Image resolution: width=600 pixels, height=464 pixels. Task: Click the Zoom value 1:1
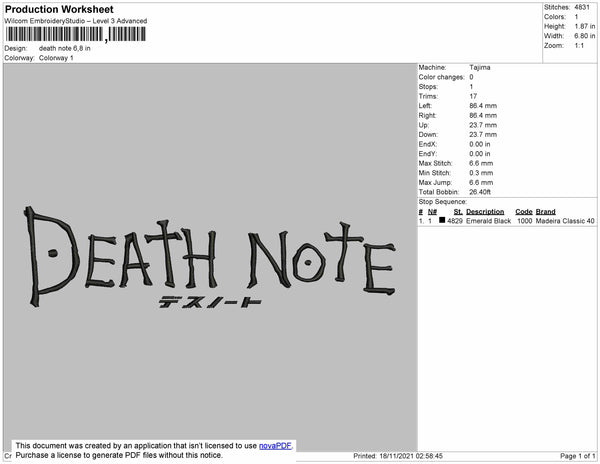pyautogui.click(x=579, y=46)
